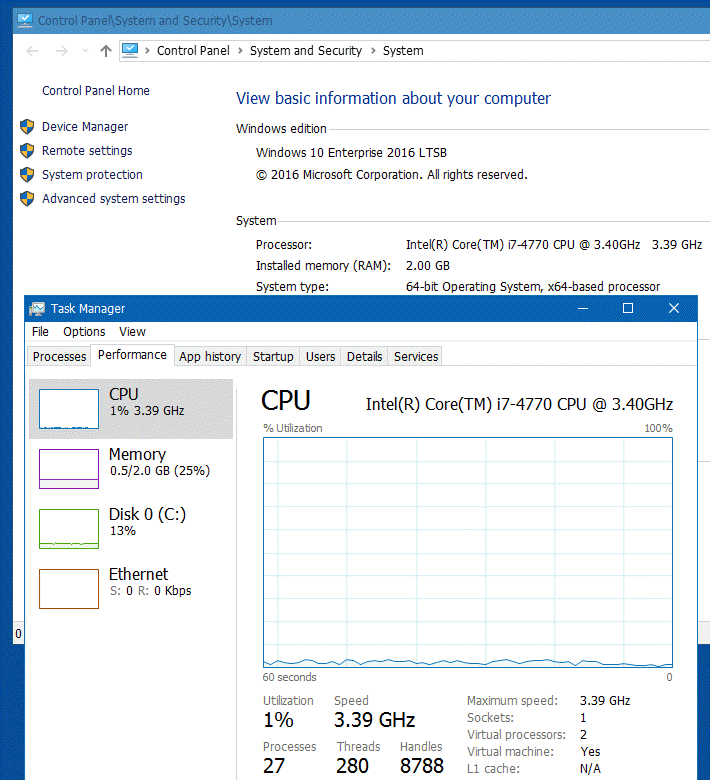The height and width of the screenshot is (780, 710).
Task: Click the Back arrow in Control Panel
Action: (x=32, y=51)
